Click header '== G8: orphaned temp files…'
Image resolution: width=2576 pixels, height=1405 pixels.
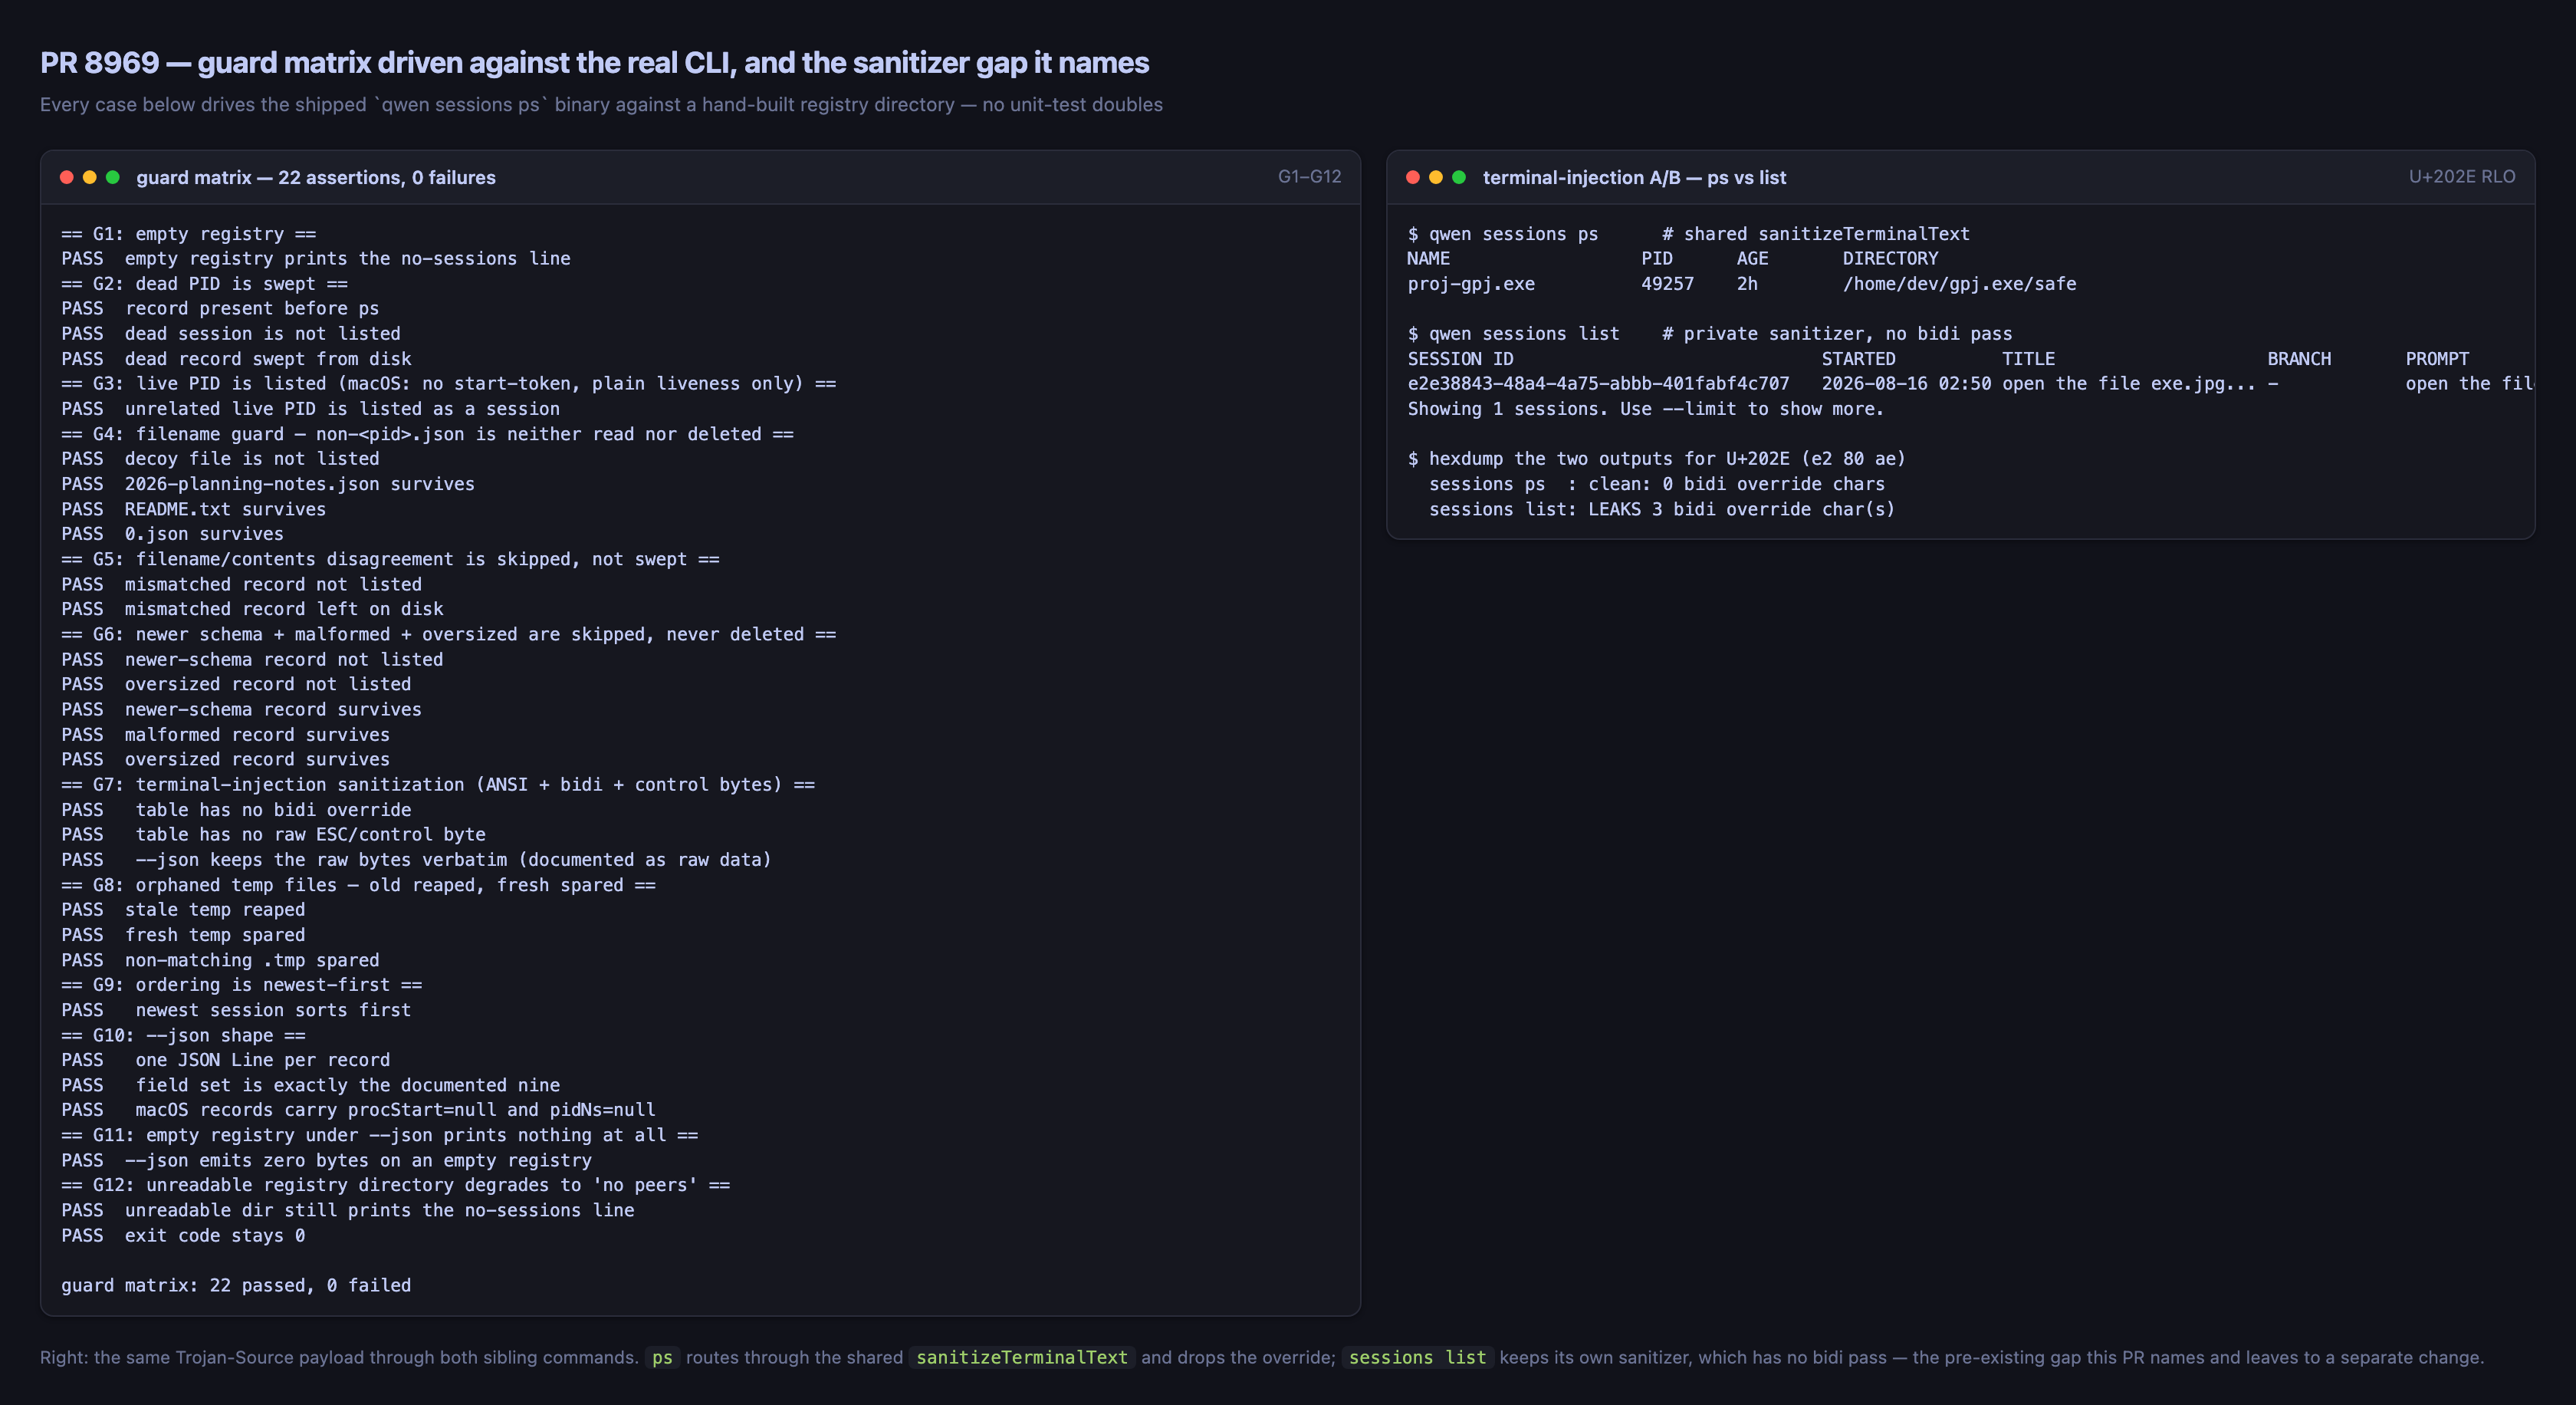[x=358, y=885]
